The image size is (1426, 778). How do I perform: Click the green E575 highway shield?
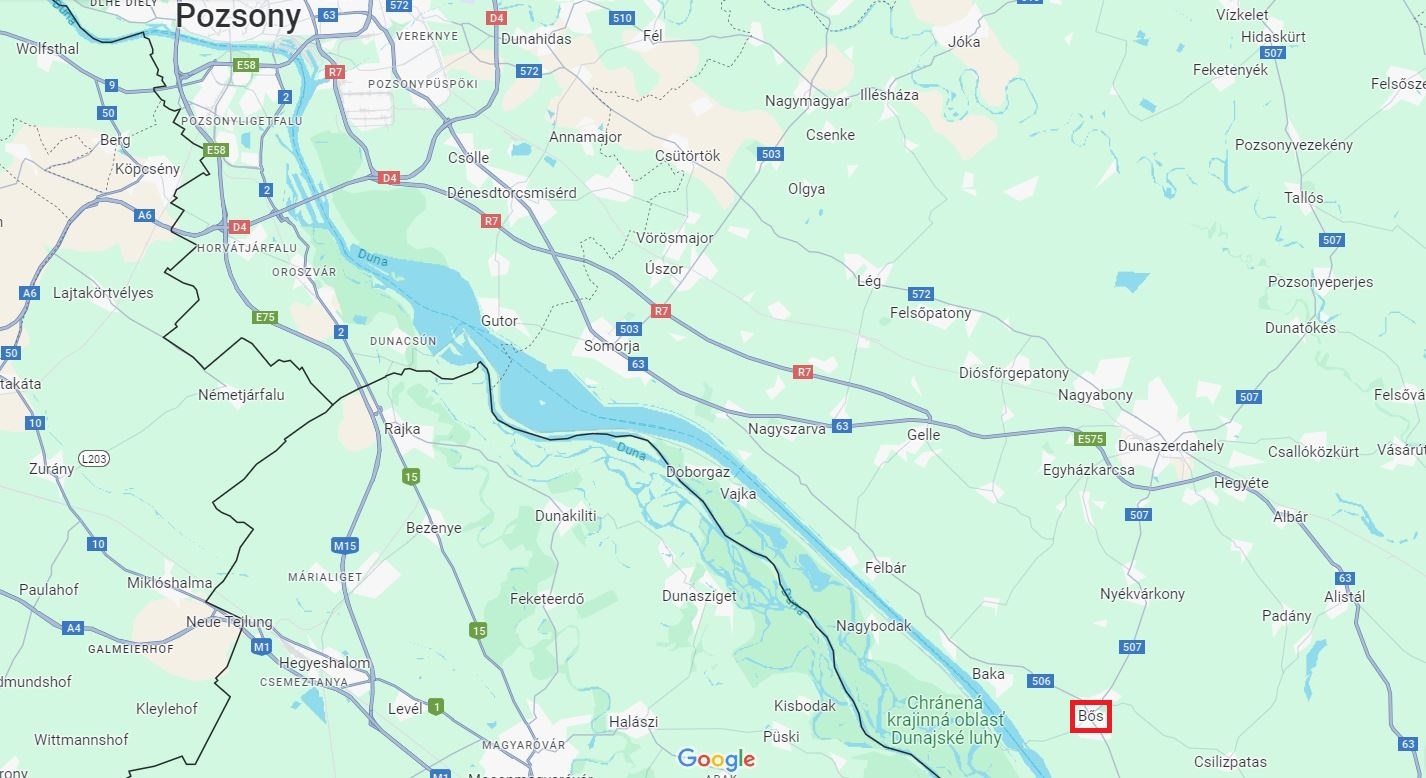pyautogui.click(x=1089, y=439)
